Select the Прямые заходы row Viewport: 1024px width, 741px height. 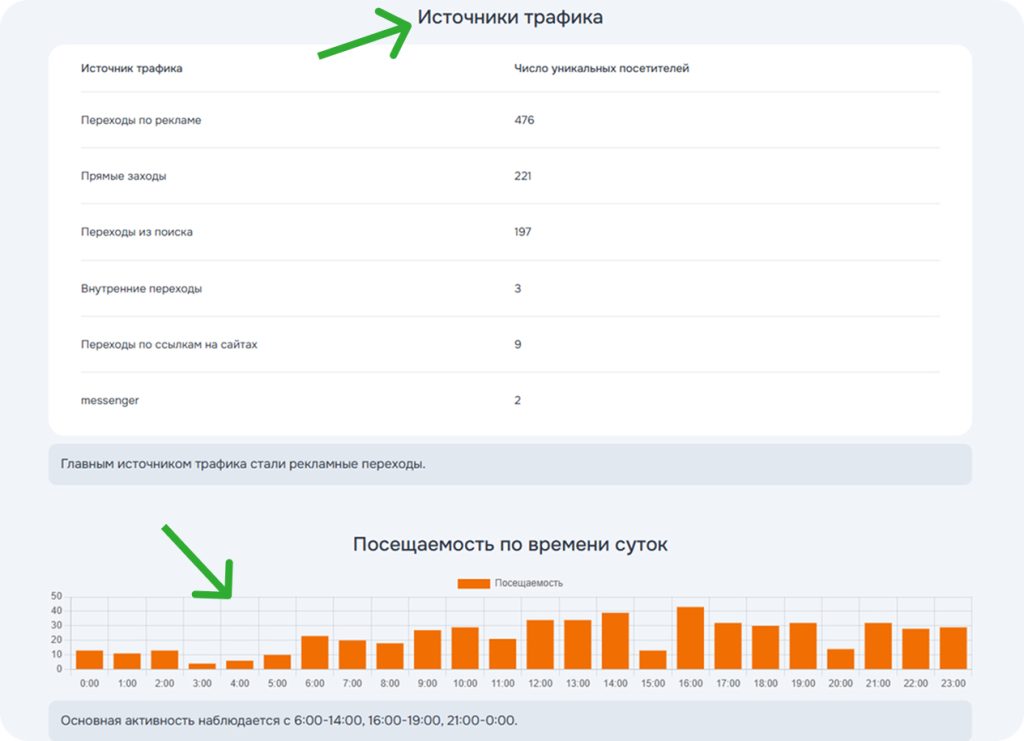[x=124, y=176]
